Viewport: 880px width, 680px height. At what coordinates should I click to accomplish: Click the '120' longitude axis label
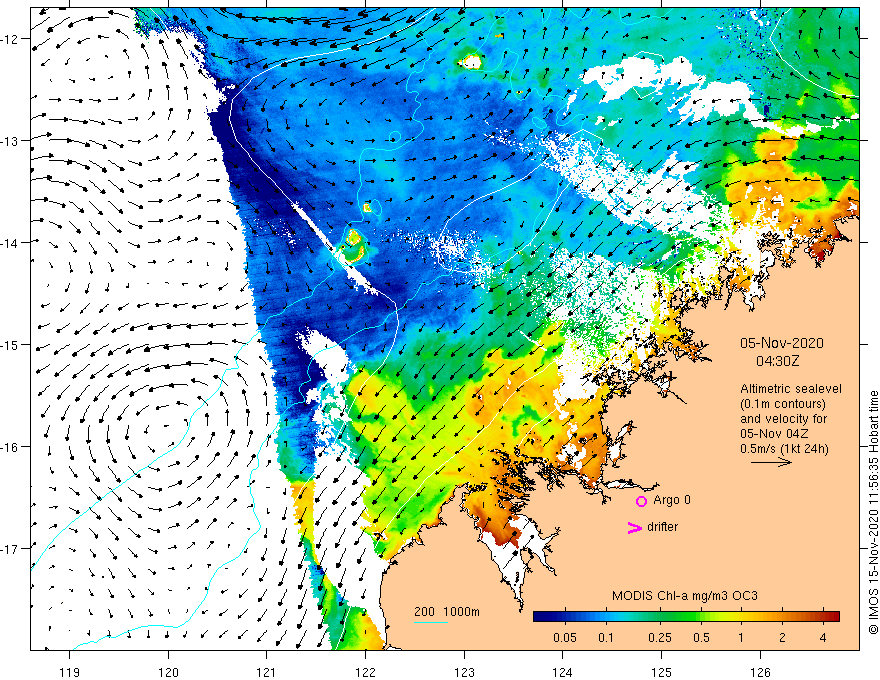click(x=168, y=672)
